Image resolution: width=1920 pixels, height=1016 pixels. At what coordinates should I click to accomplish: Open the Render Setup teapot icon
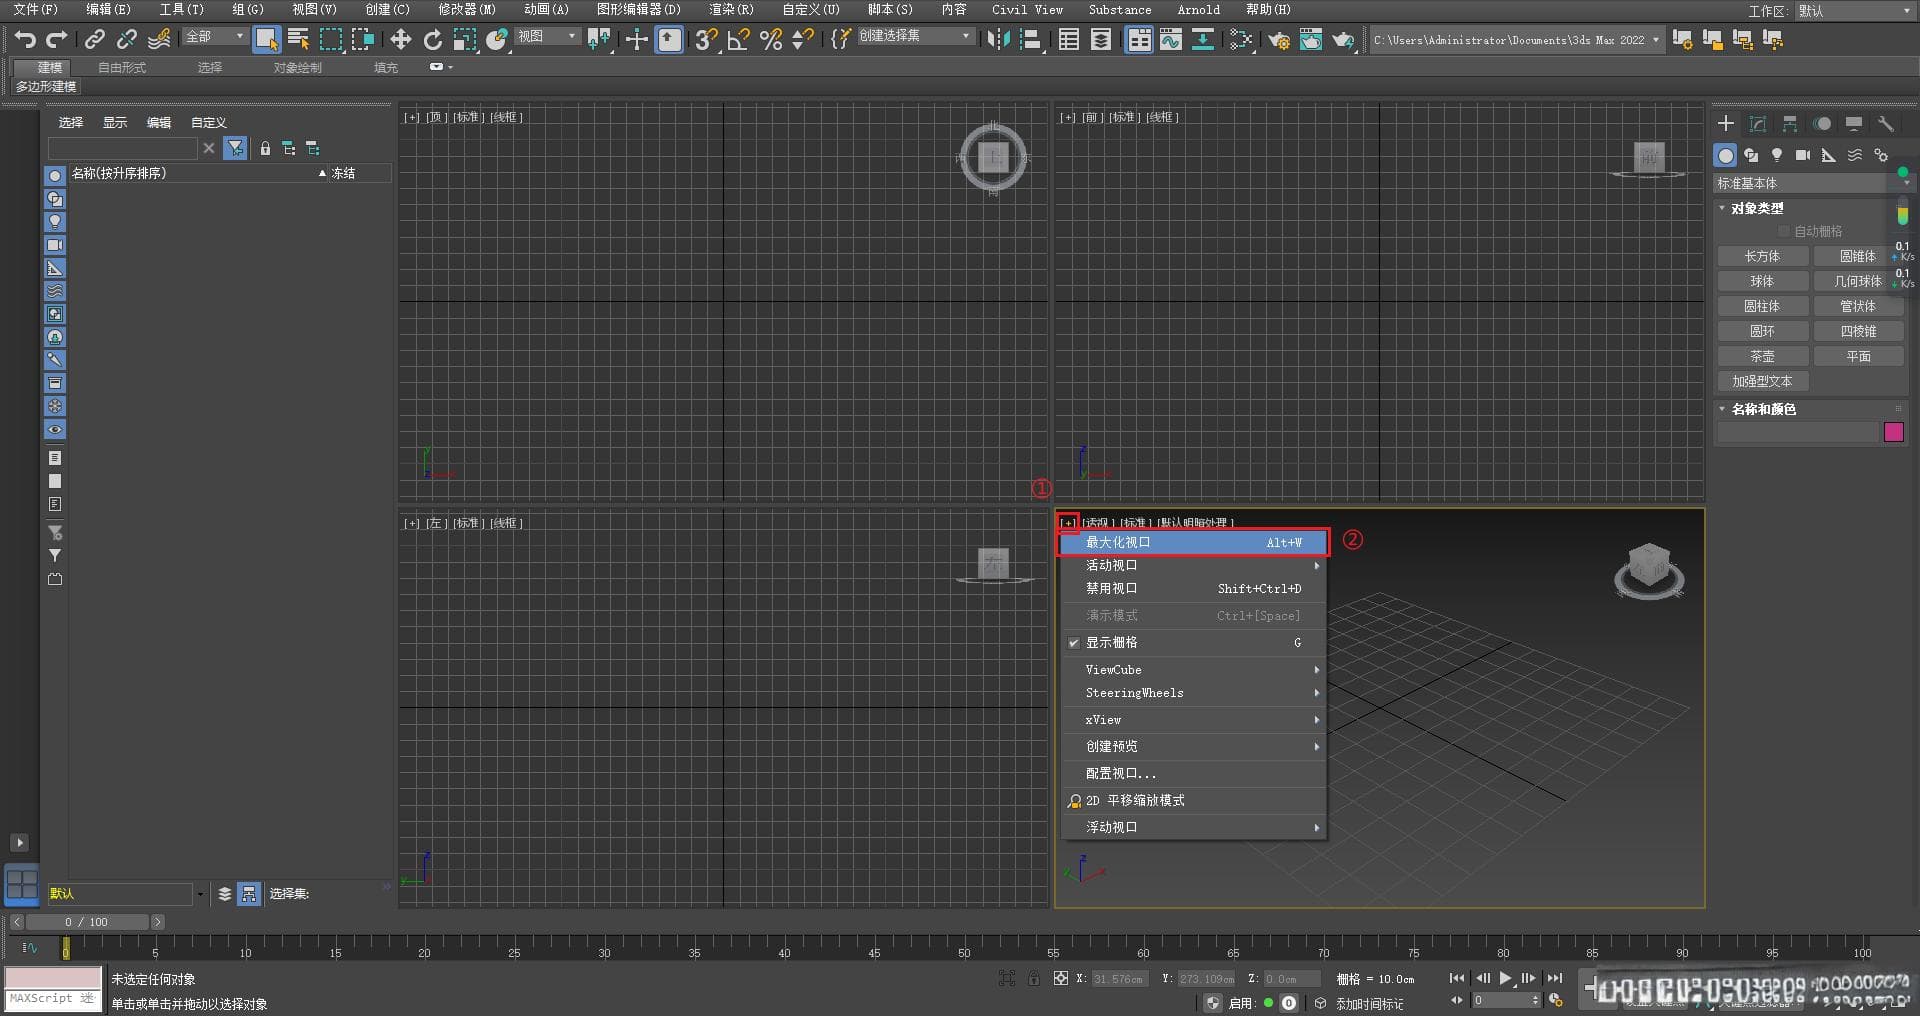(1279, 40)
